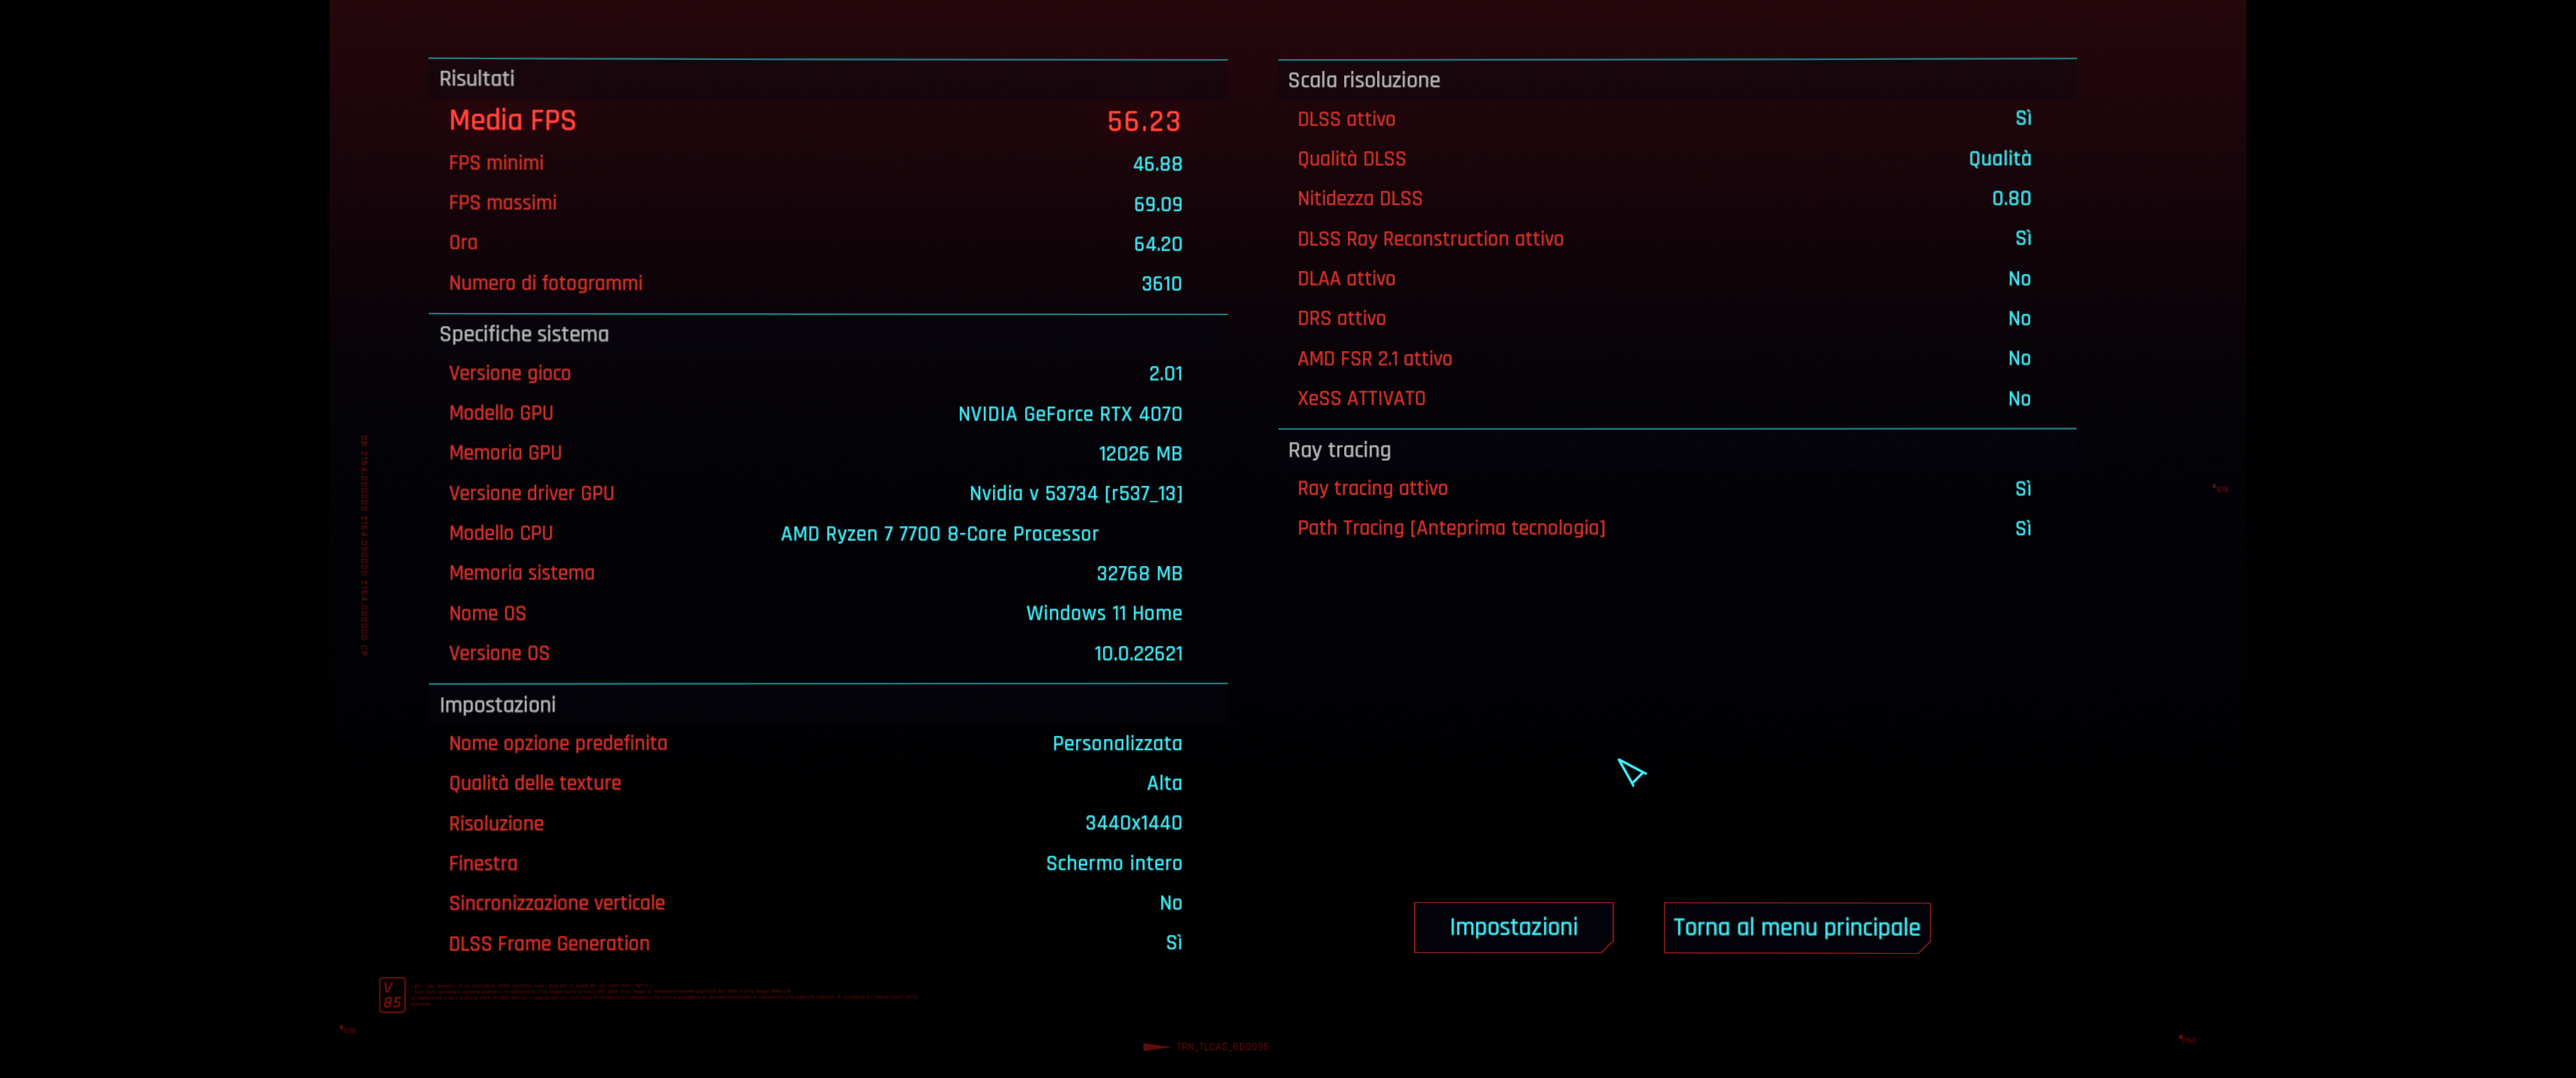Click the Modello CPU Ryzen 7 7700 entry
This screenshot has height=1078, width=2576.
click(x=938, y=534)
